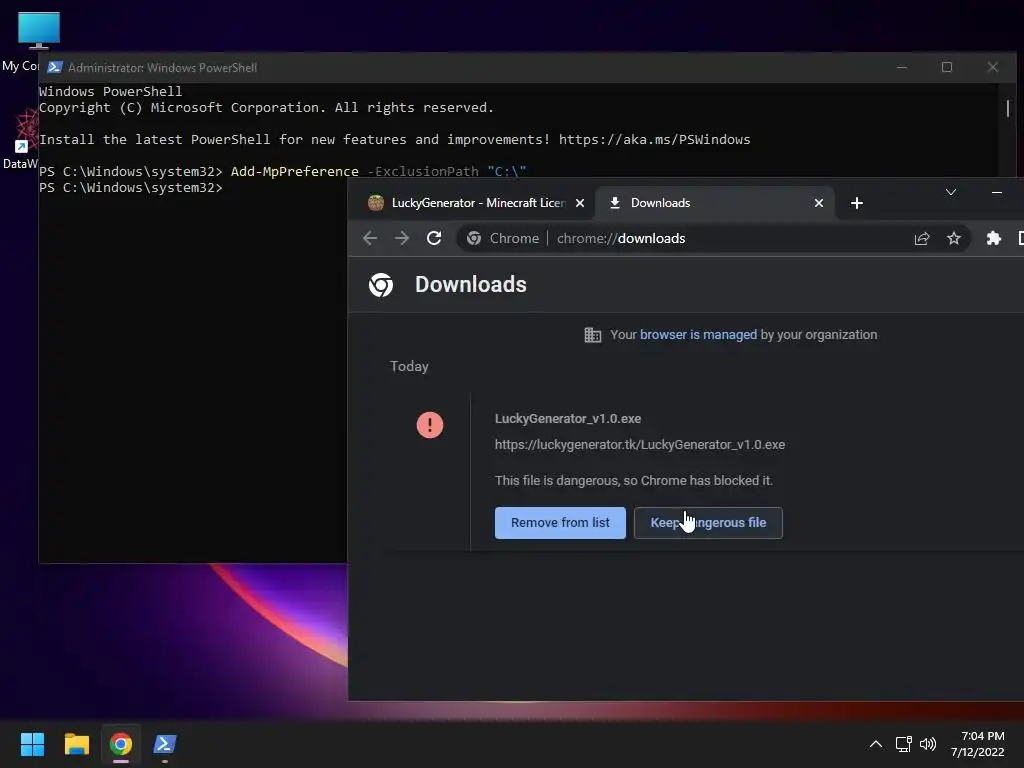This screenshot has height=768, width=1024.
Task: Click the PowerShell taskbar icon
Action: pos(165,744)
